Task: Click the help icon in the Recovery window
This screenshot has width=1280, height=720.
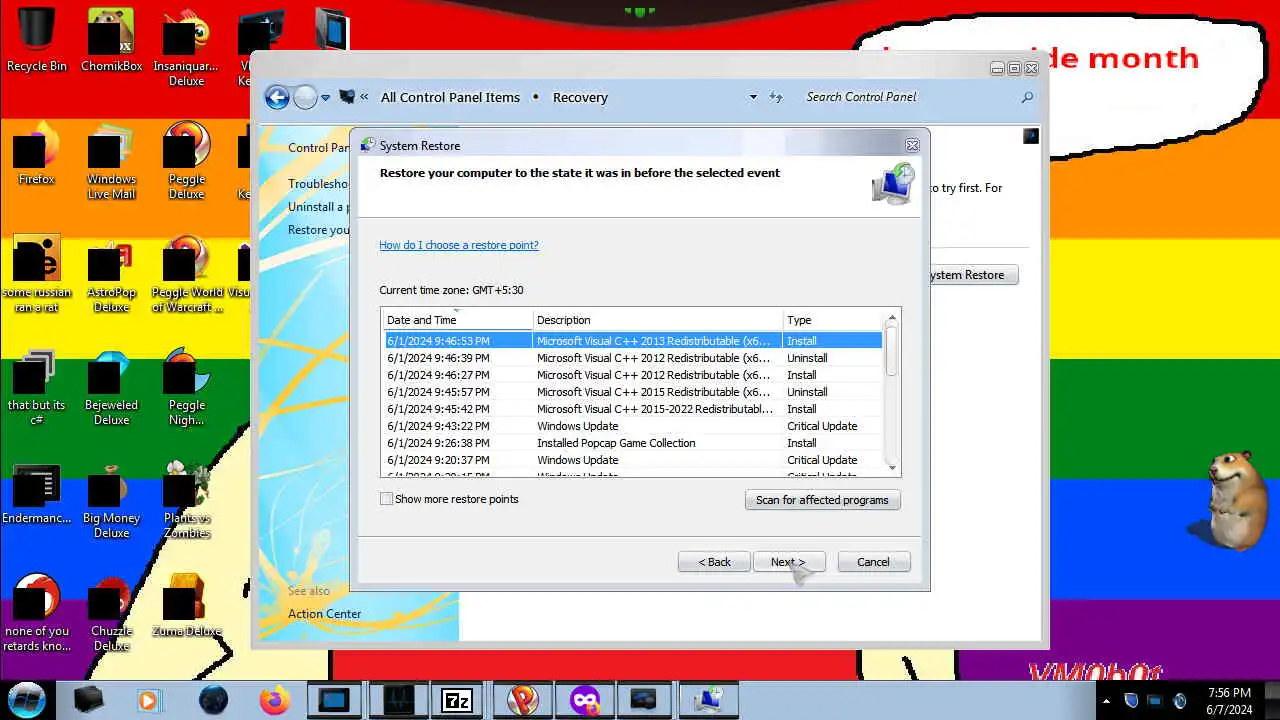Action: click(1031, 136)
